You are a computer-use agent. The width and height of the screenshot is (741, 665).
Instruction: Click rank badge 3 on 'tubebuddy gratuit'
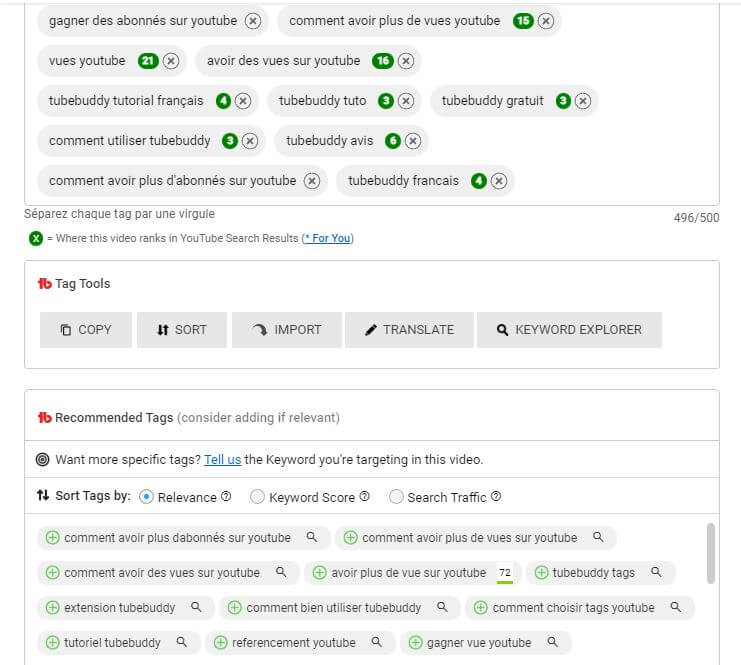[x=563, y=101]
